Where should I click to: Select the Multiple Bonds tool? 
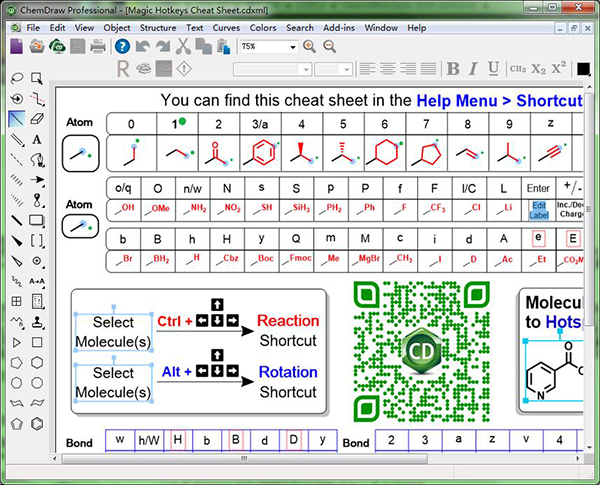(16, 139)
